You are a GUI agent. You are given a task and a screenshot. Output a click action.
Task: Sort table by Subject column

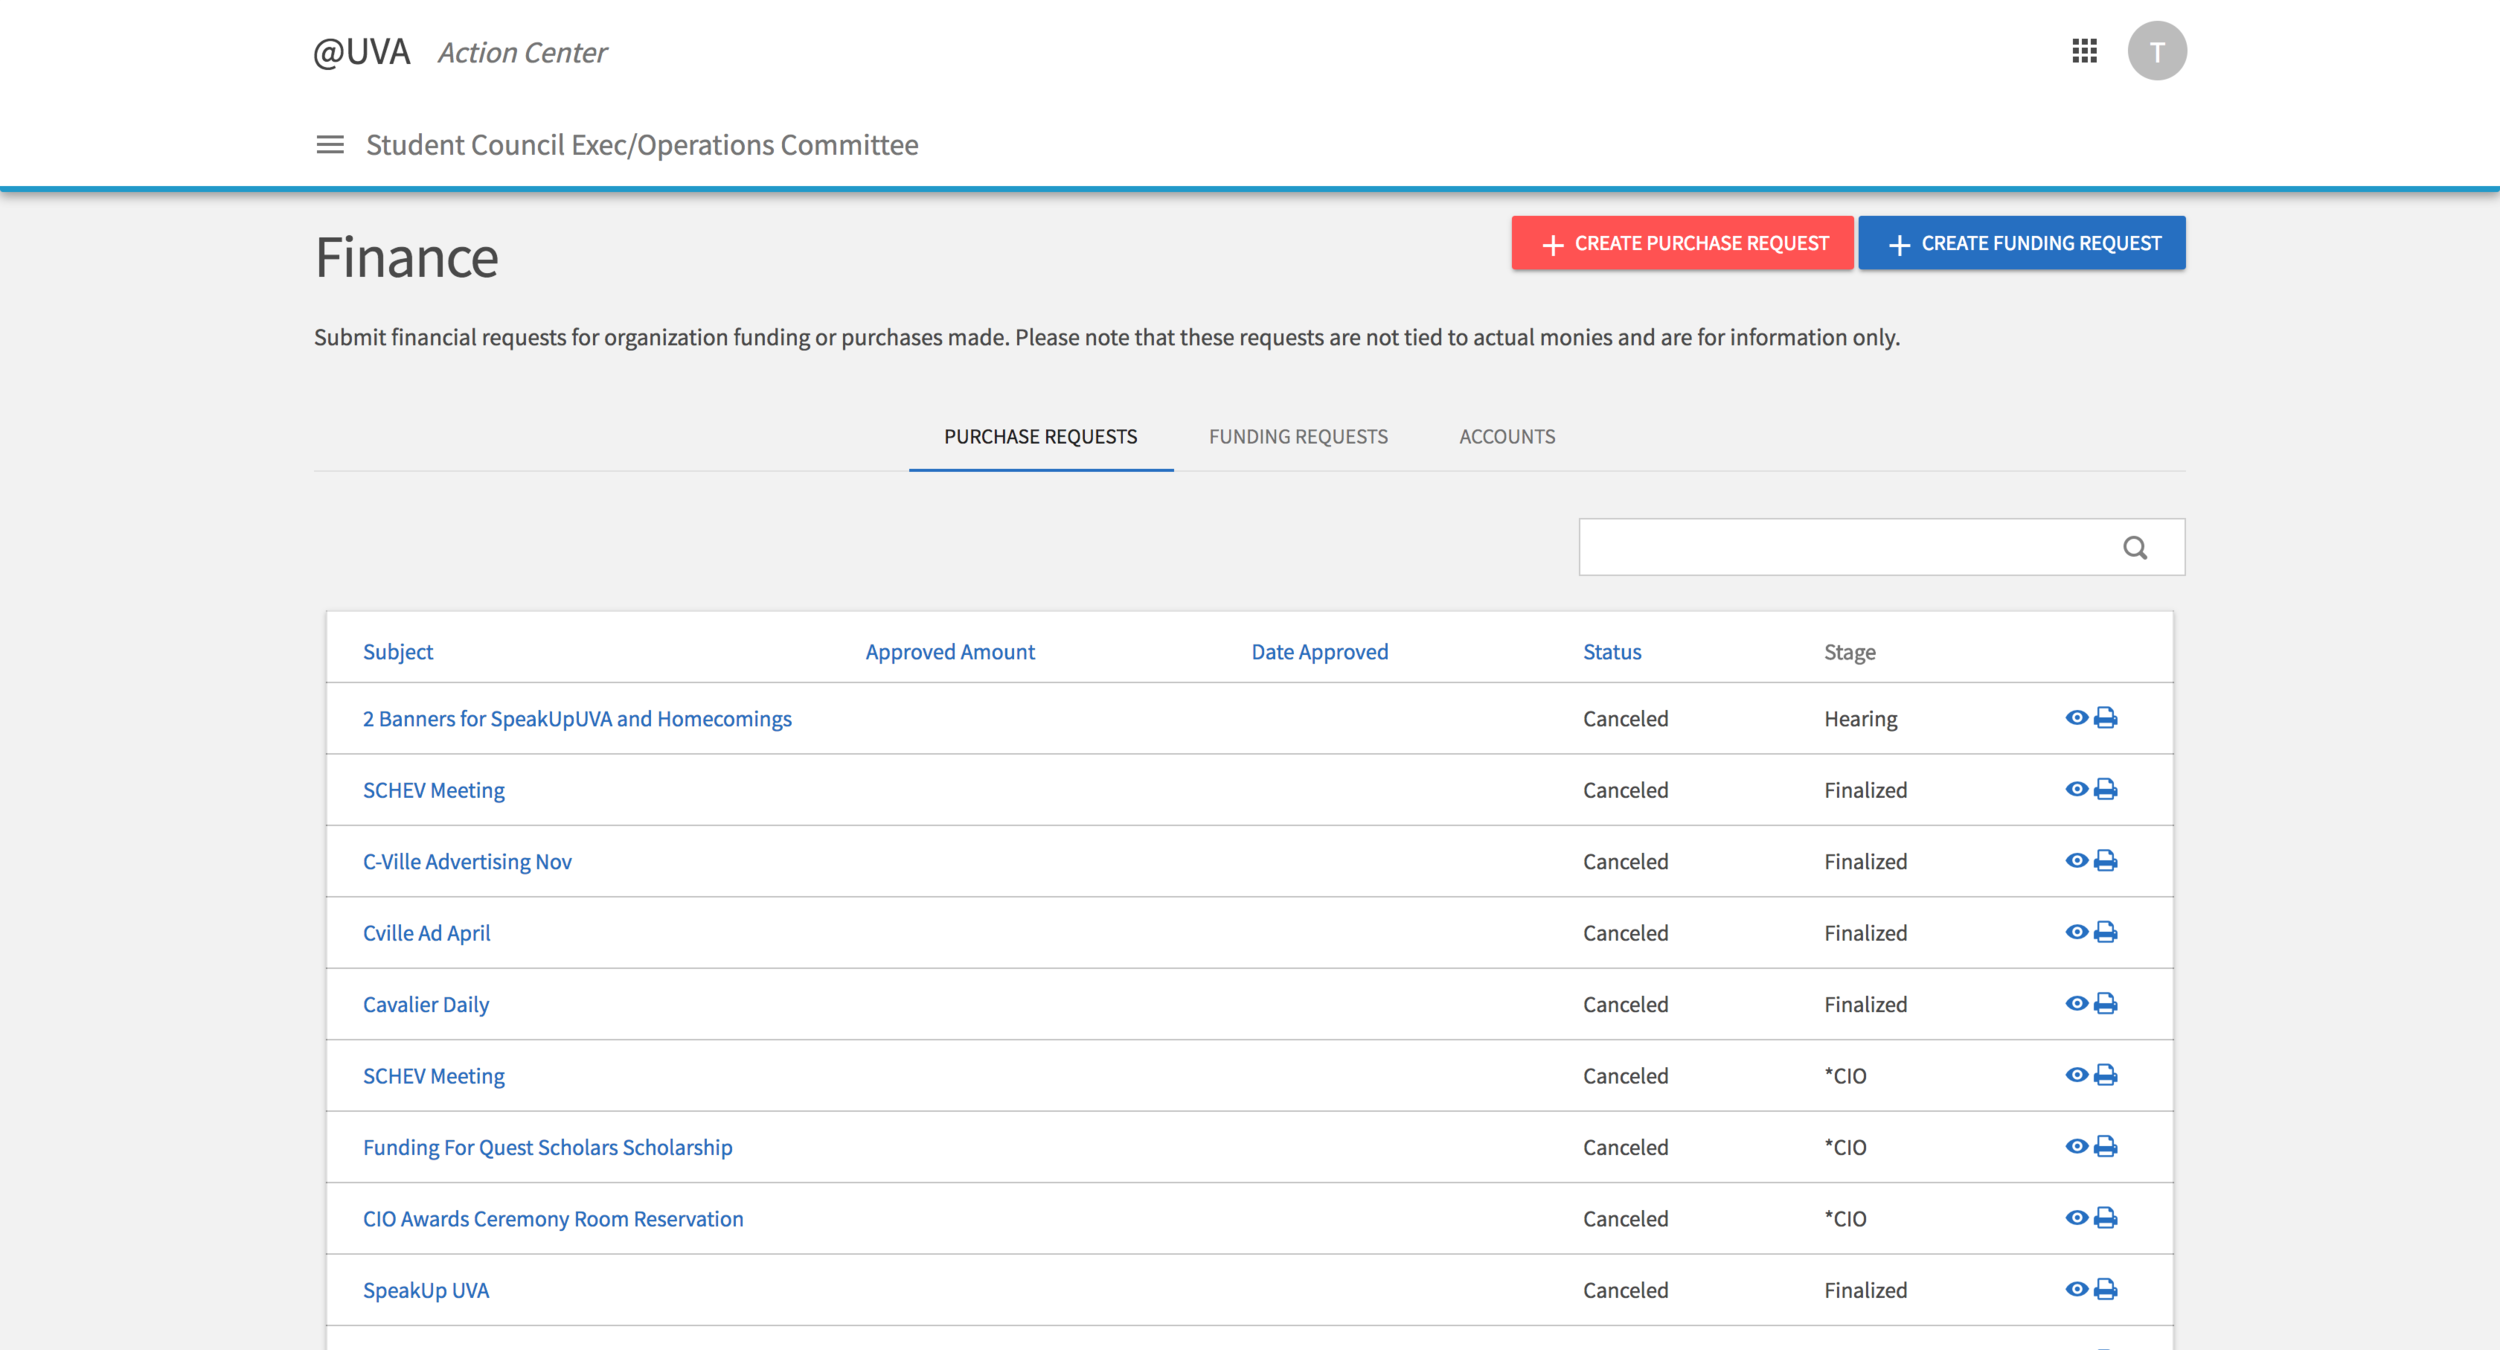(x=398, y=652)
